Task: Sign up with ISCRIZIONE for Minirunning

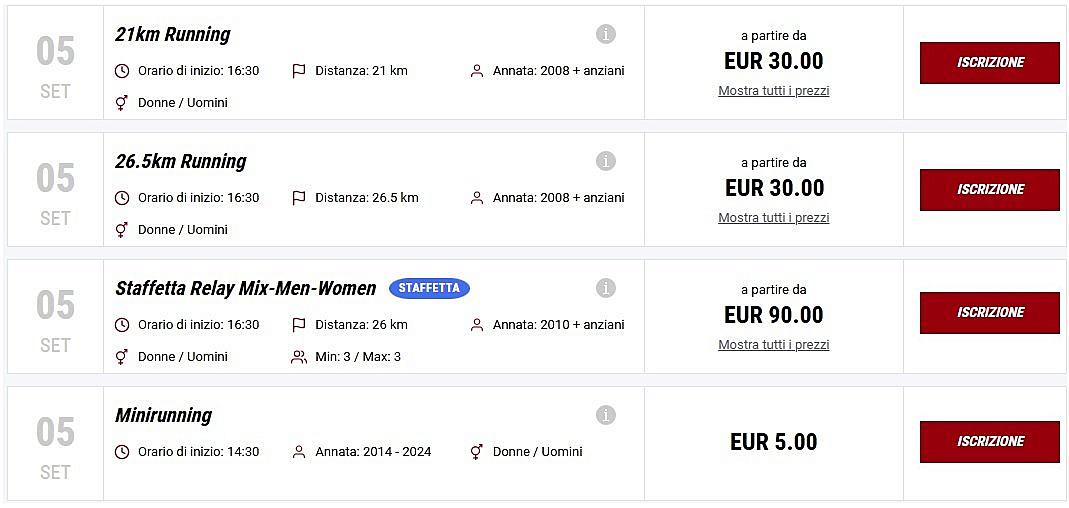Action: [x=989, y=442]
